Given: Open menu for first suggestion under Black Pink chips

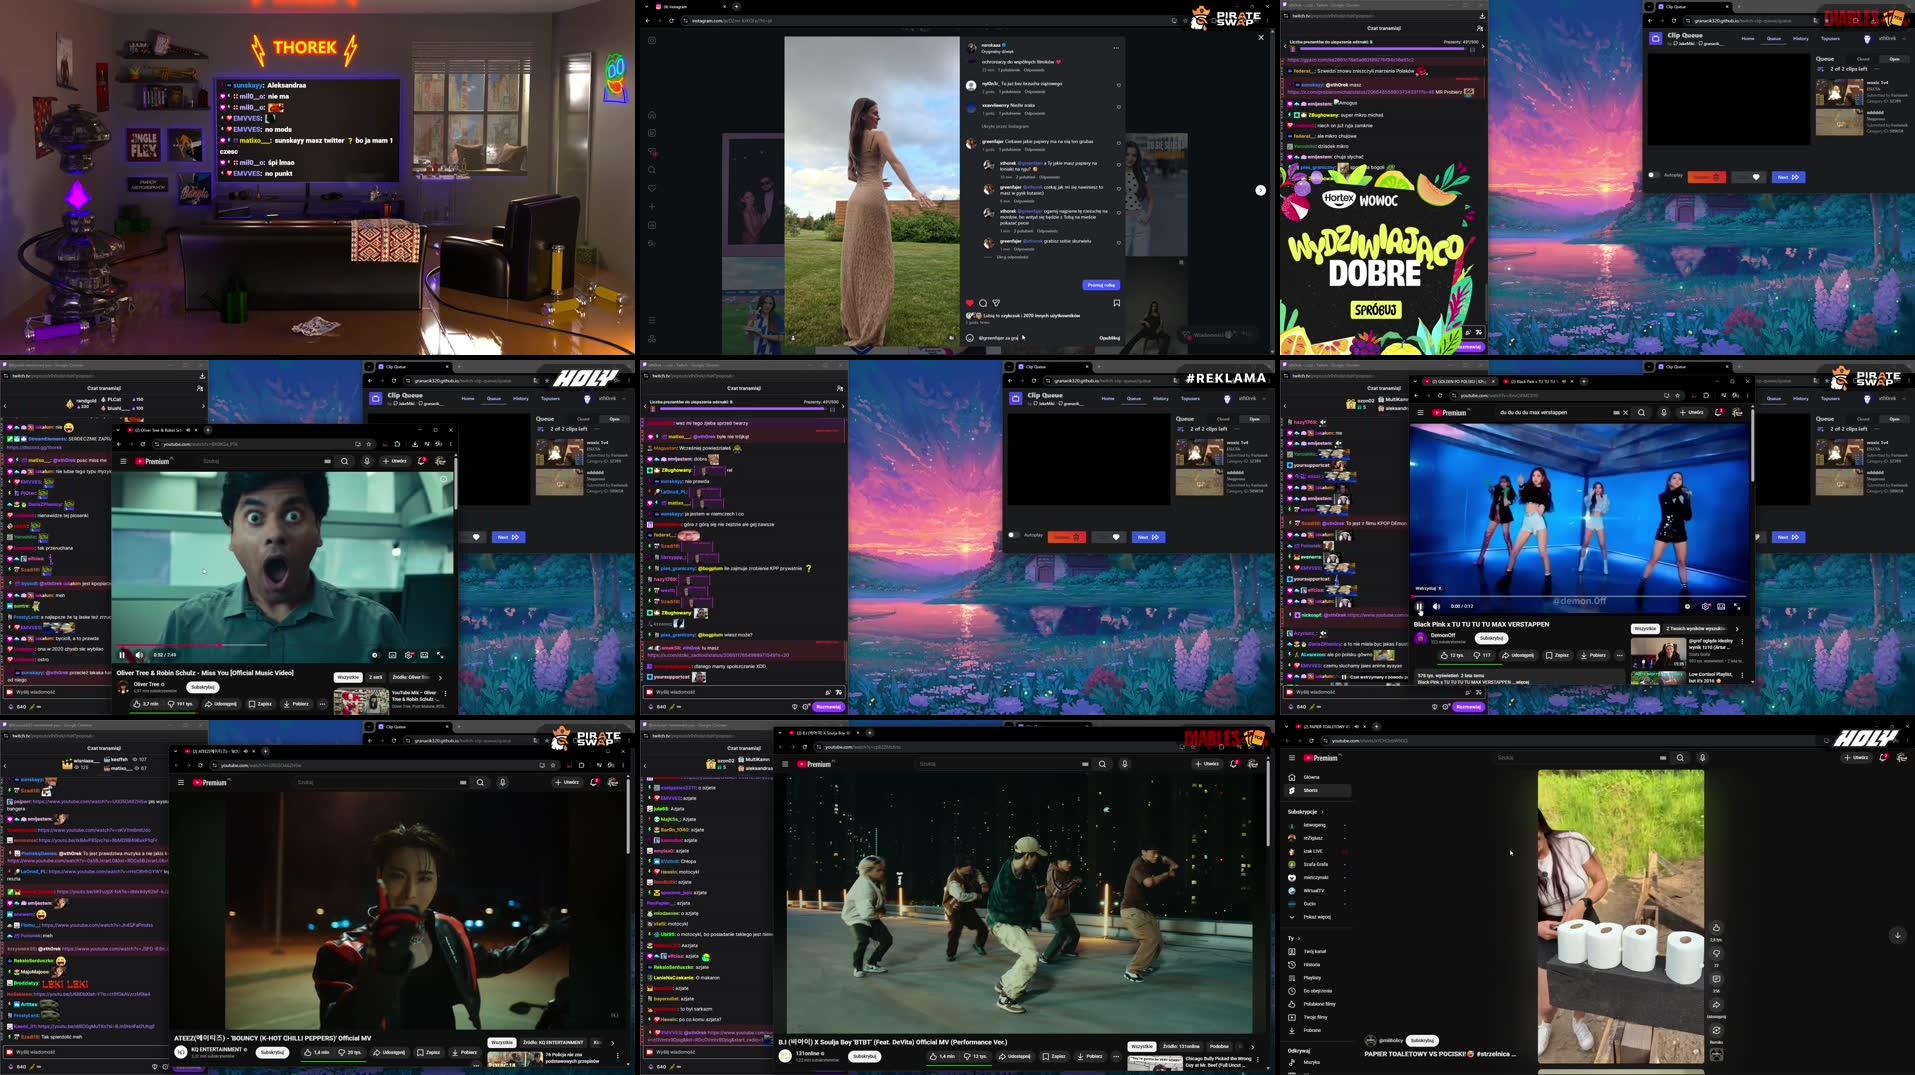Looking at the screenshot, I should point(1742,641).
